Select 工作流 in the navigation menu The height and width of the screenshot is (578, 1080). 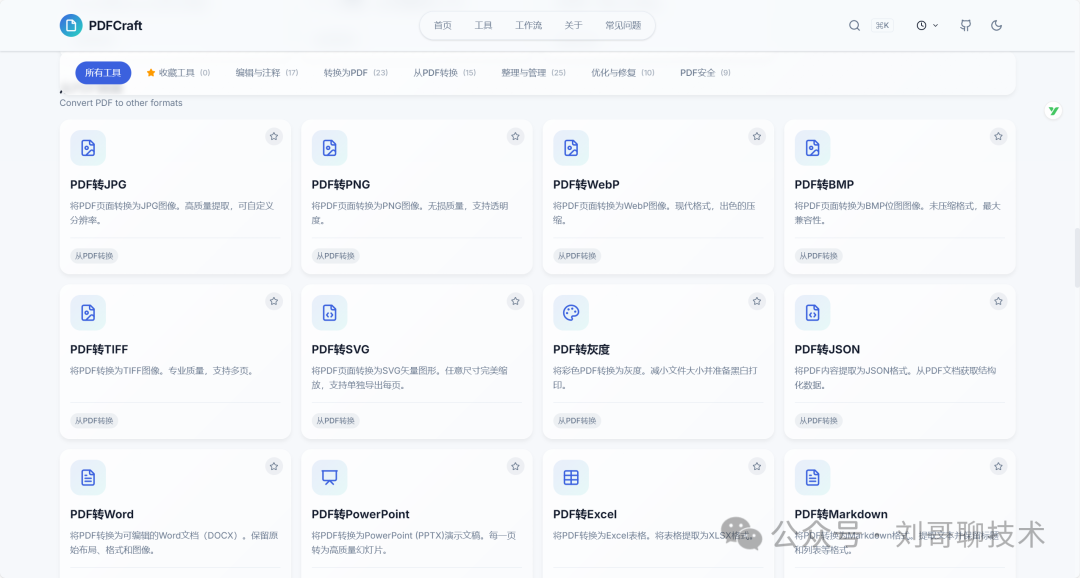[528, 25]
